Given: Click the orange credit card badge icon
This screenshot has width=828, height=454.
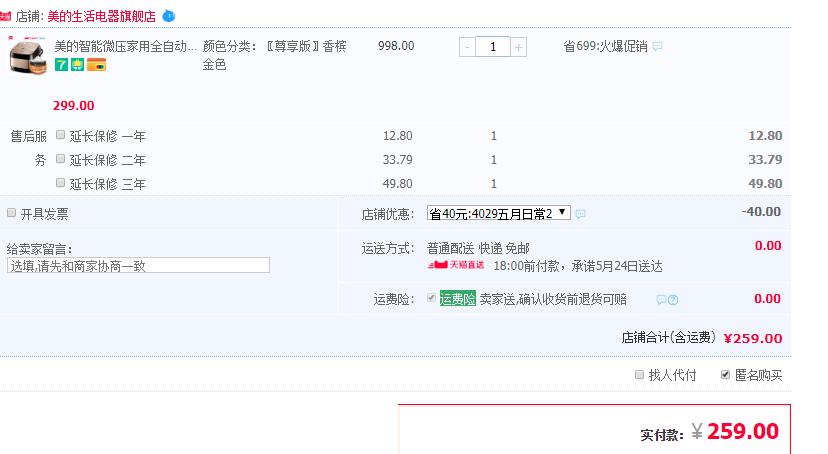Looking at the screenshot, I should 97,65.
